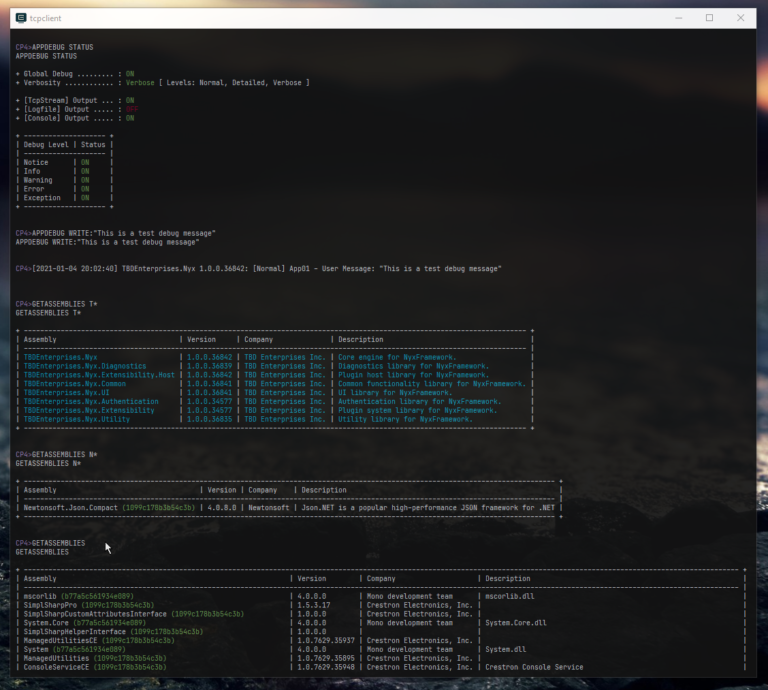
Task: Minimize the tcpclient window
Action: point(680,17)
